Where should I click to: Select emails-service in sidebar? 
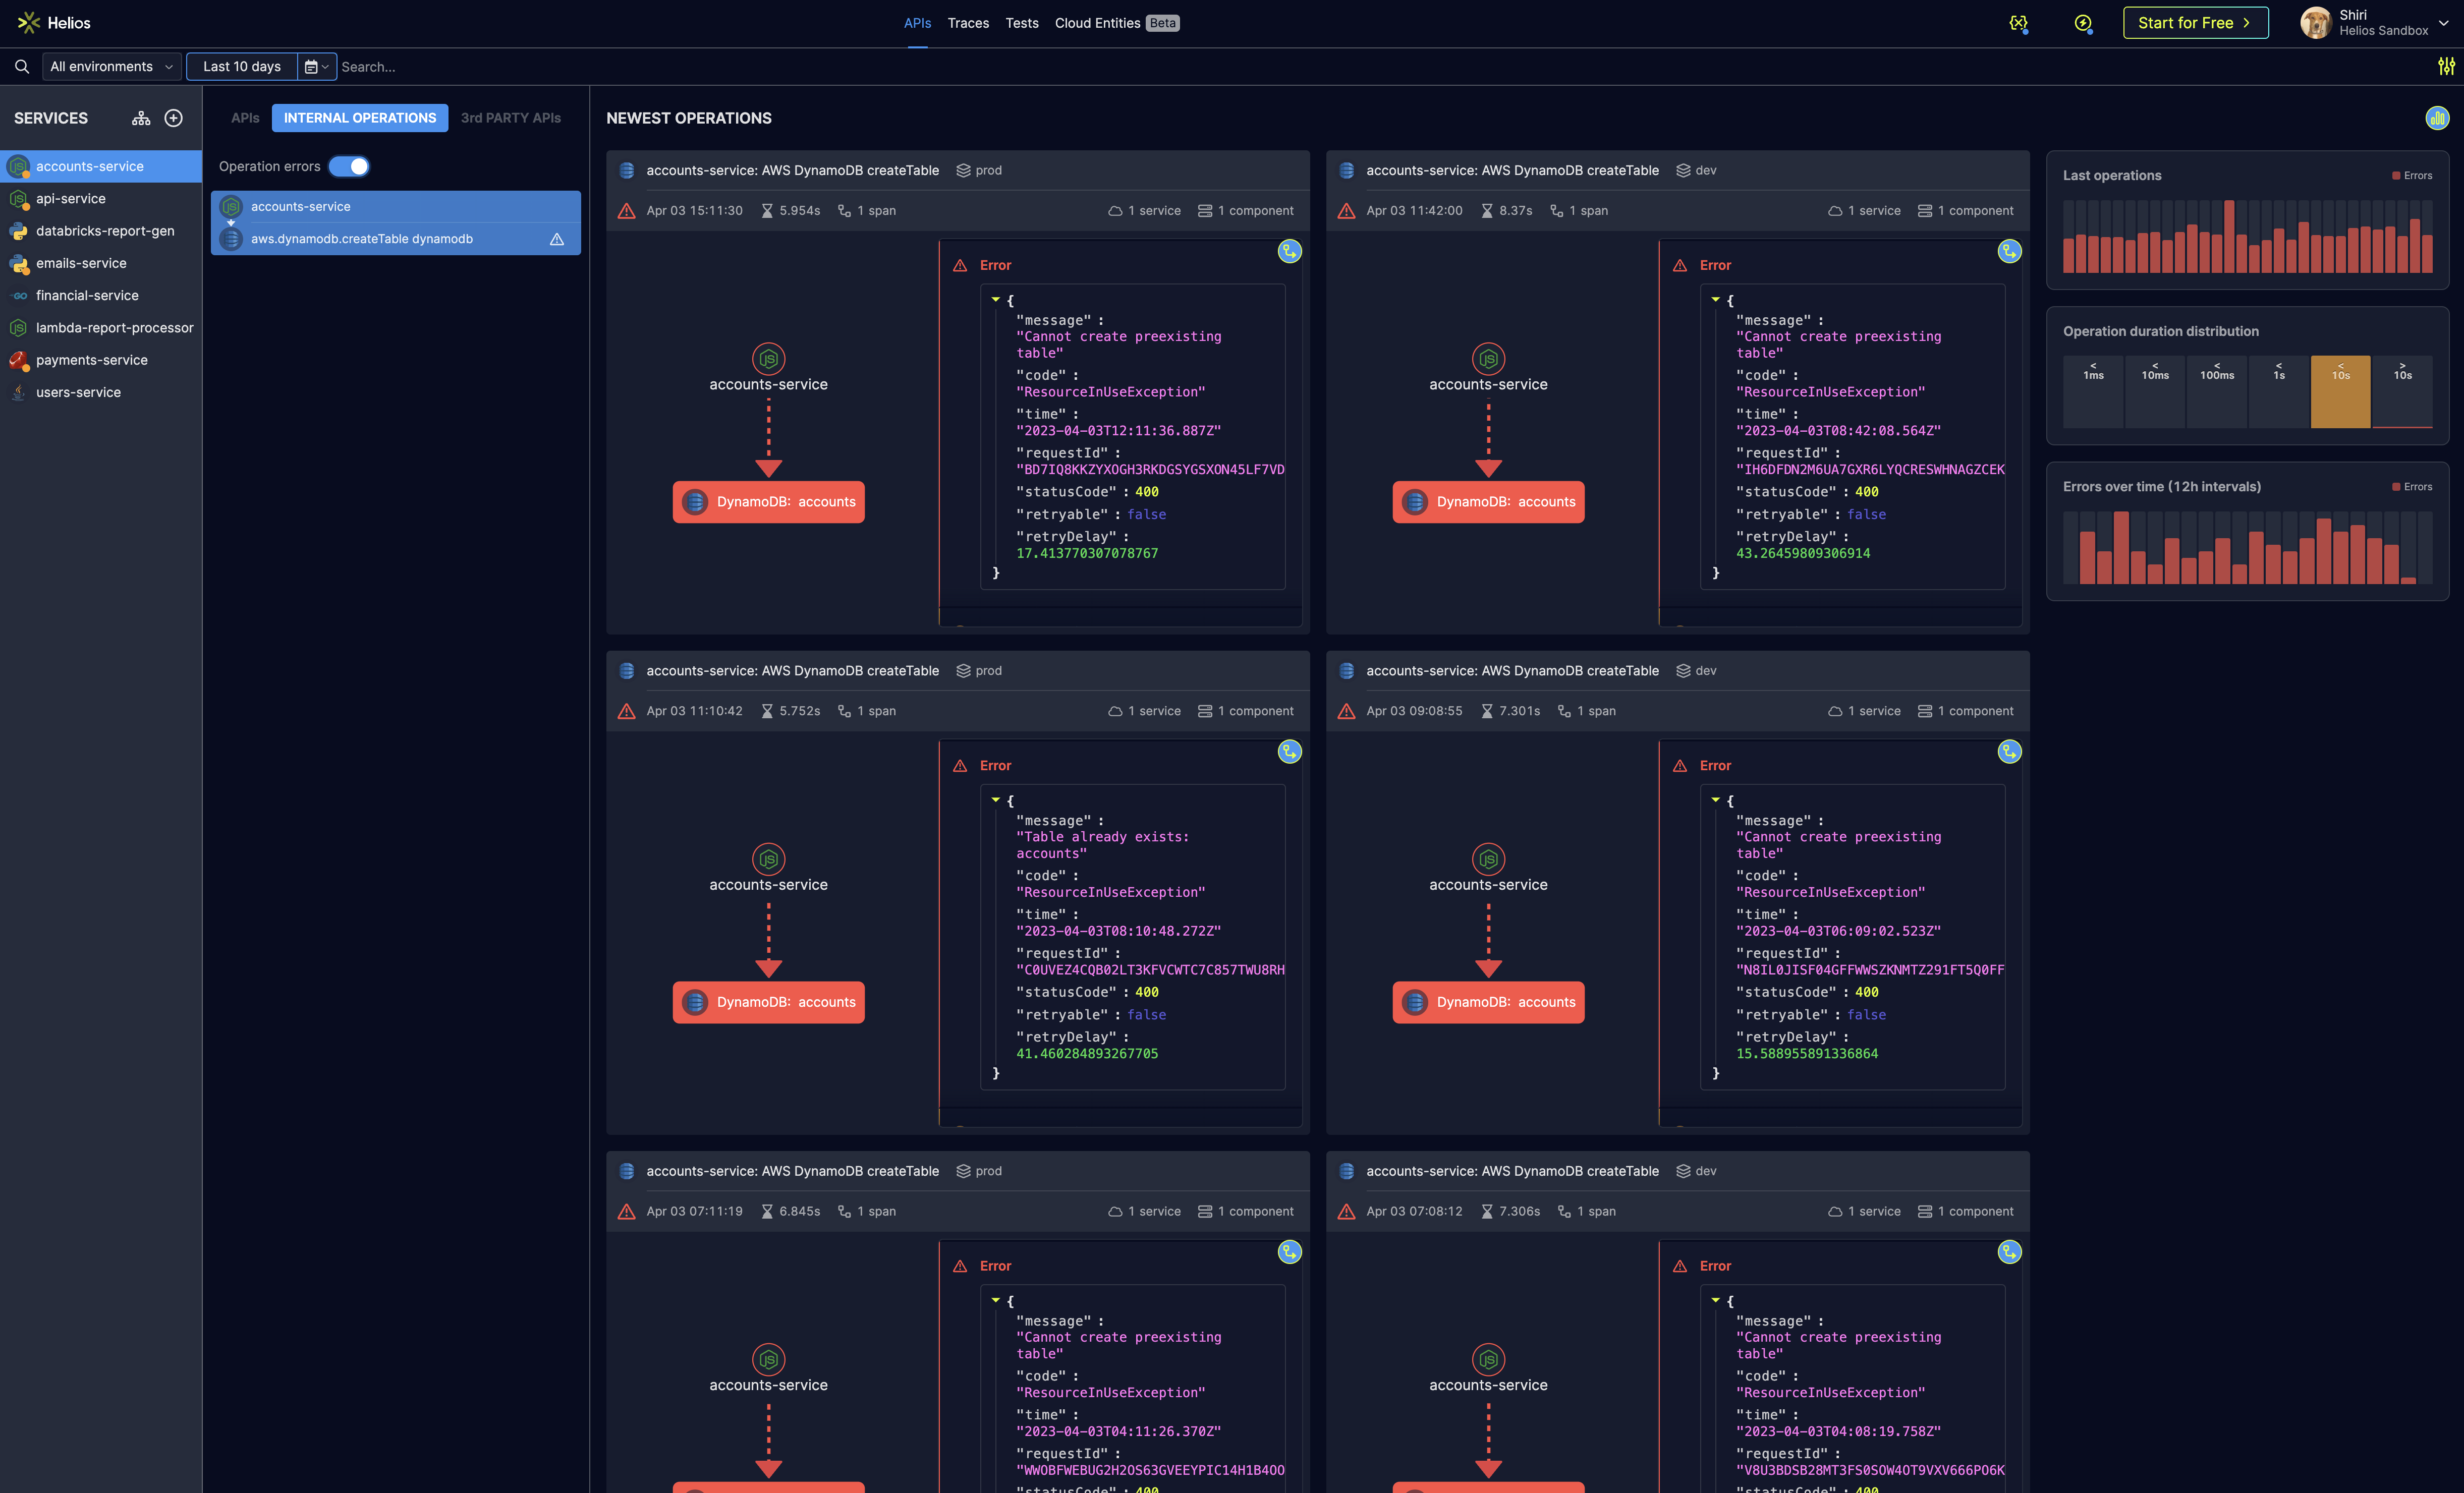click(x=100, y=263)
